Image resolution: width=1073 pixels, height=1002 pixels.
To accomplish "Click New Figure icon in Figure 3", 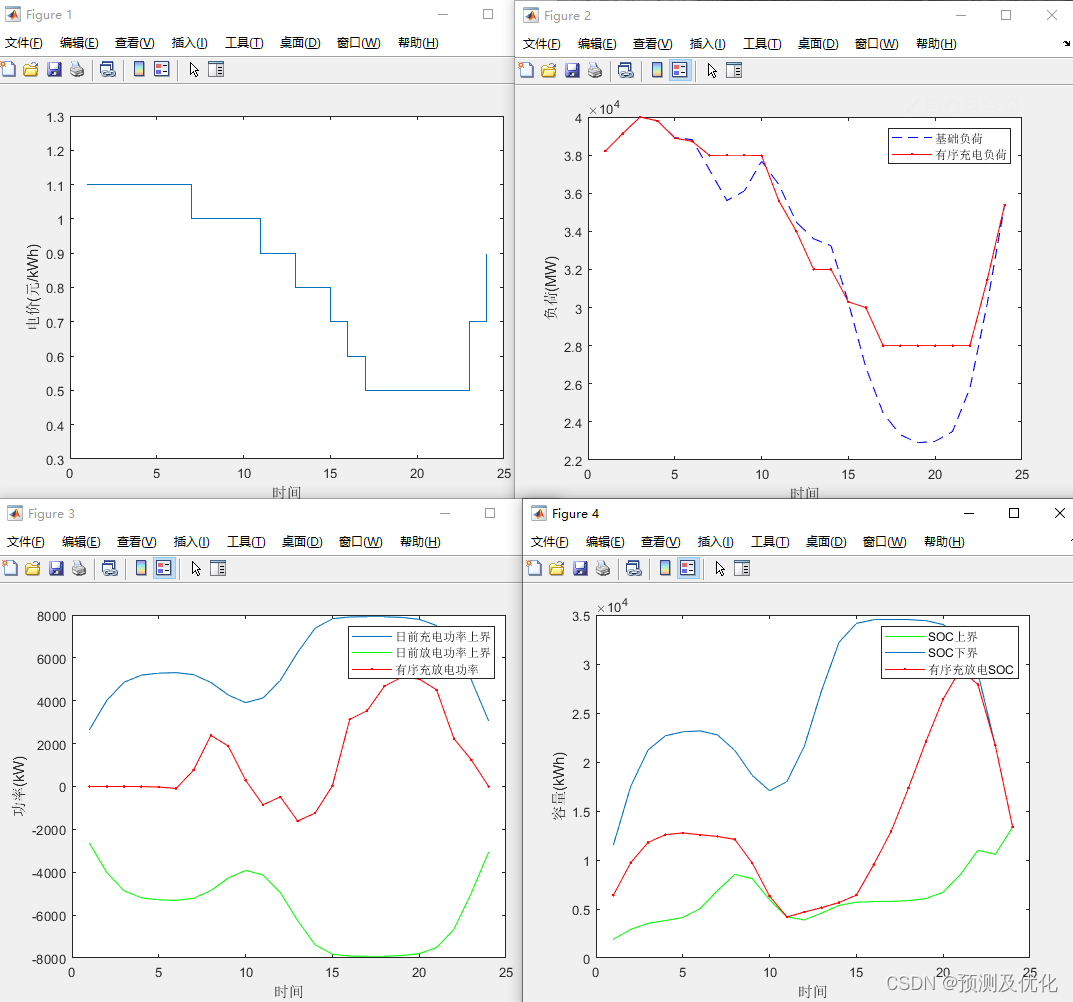I will pyautogui.click(x=10, y=568).
